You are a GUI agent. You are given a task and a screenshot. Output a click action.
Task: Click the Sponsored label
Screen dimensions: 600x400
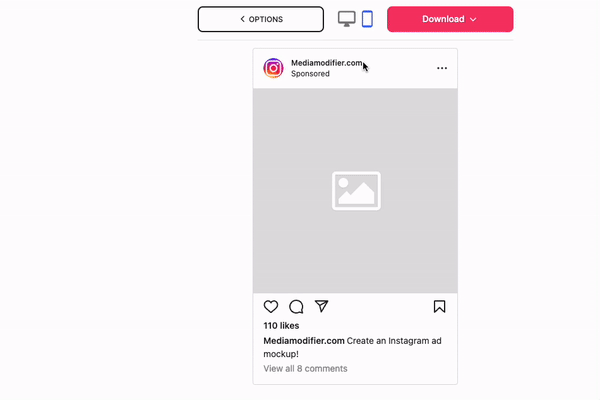point(310,73)
